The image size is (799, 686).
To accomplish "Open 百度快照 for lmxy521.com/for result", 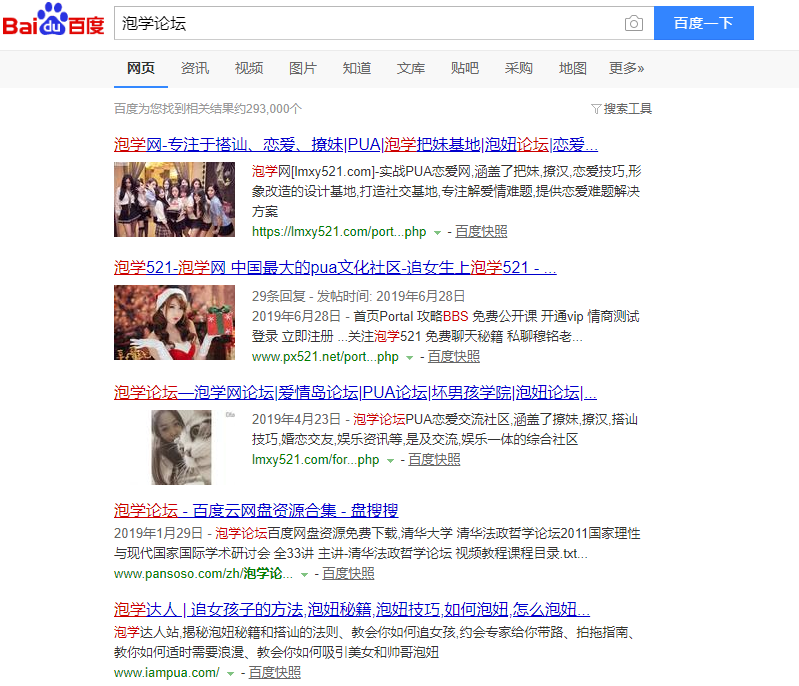I will click(x=434, y=460).
